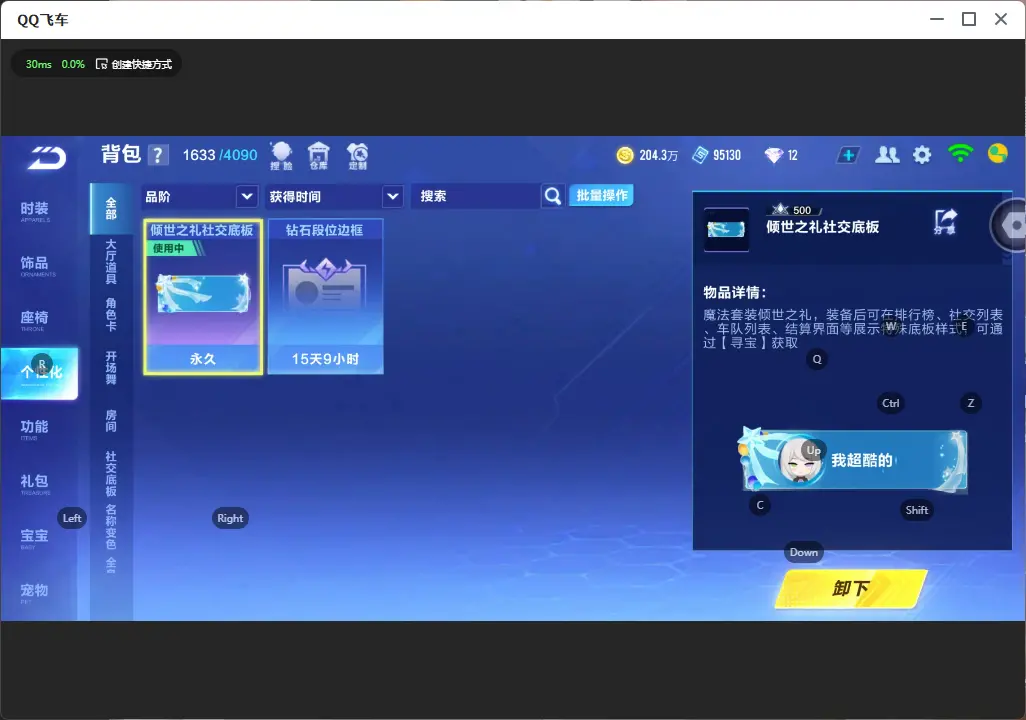Click the blue coupon currency icon
1026x720 pixels.
pyautogui.click(x=700, y=155)
